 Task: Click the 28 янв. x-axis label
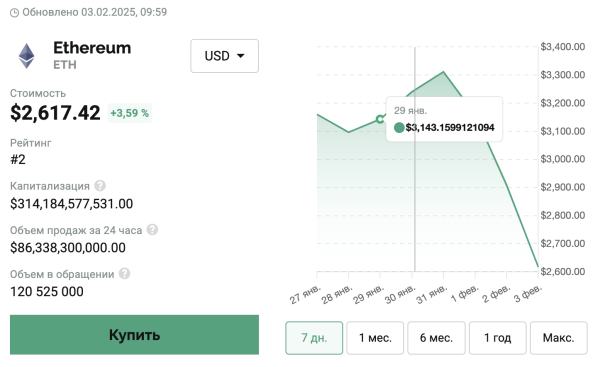point(337,295)
